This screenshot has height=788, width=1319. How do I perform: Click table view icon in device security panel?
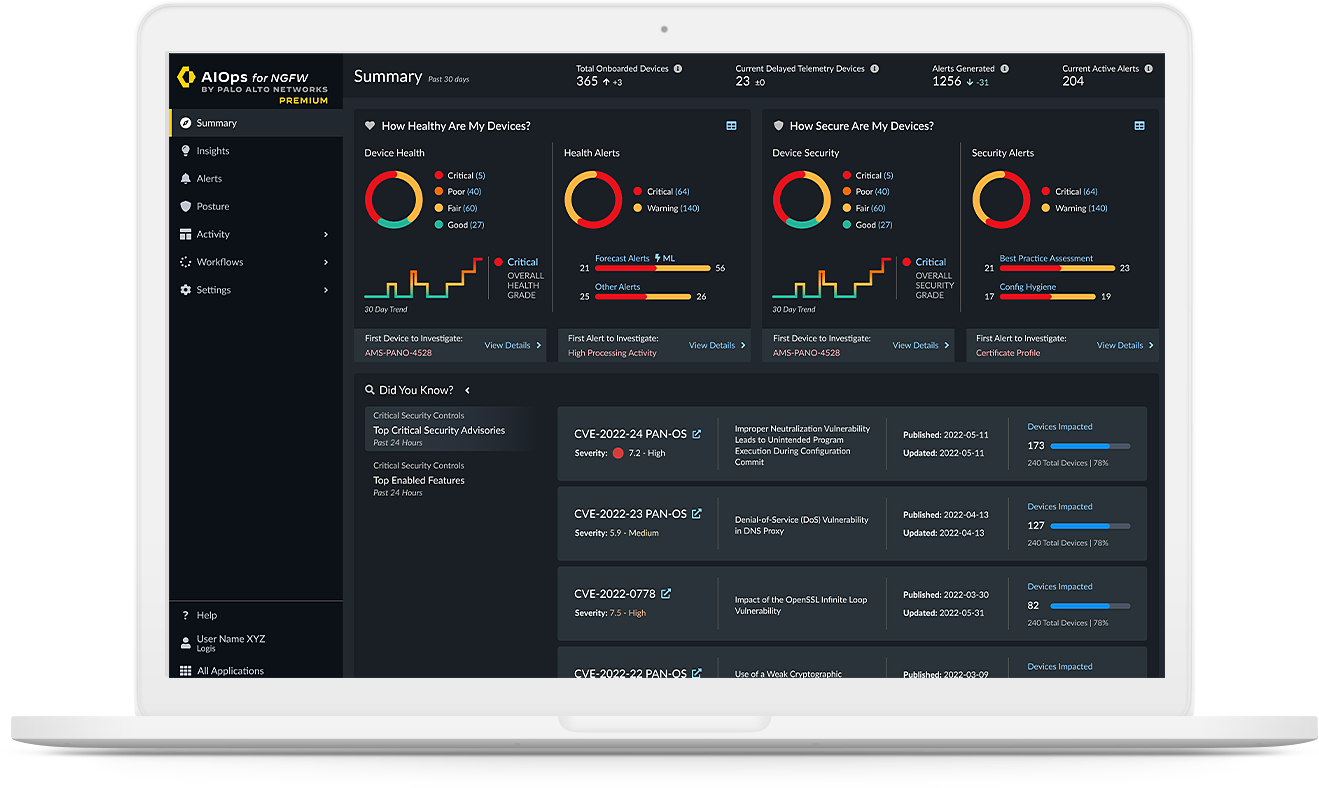click(1139, 126)
